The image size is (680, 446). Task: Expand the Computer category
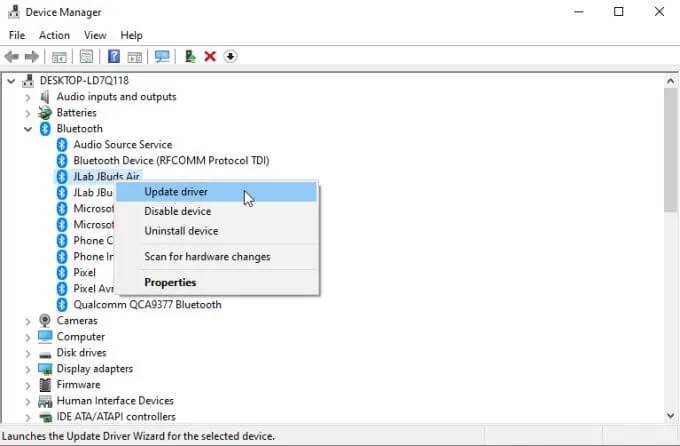[28, 337]
